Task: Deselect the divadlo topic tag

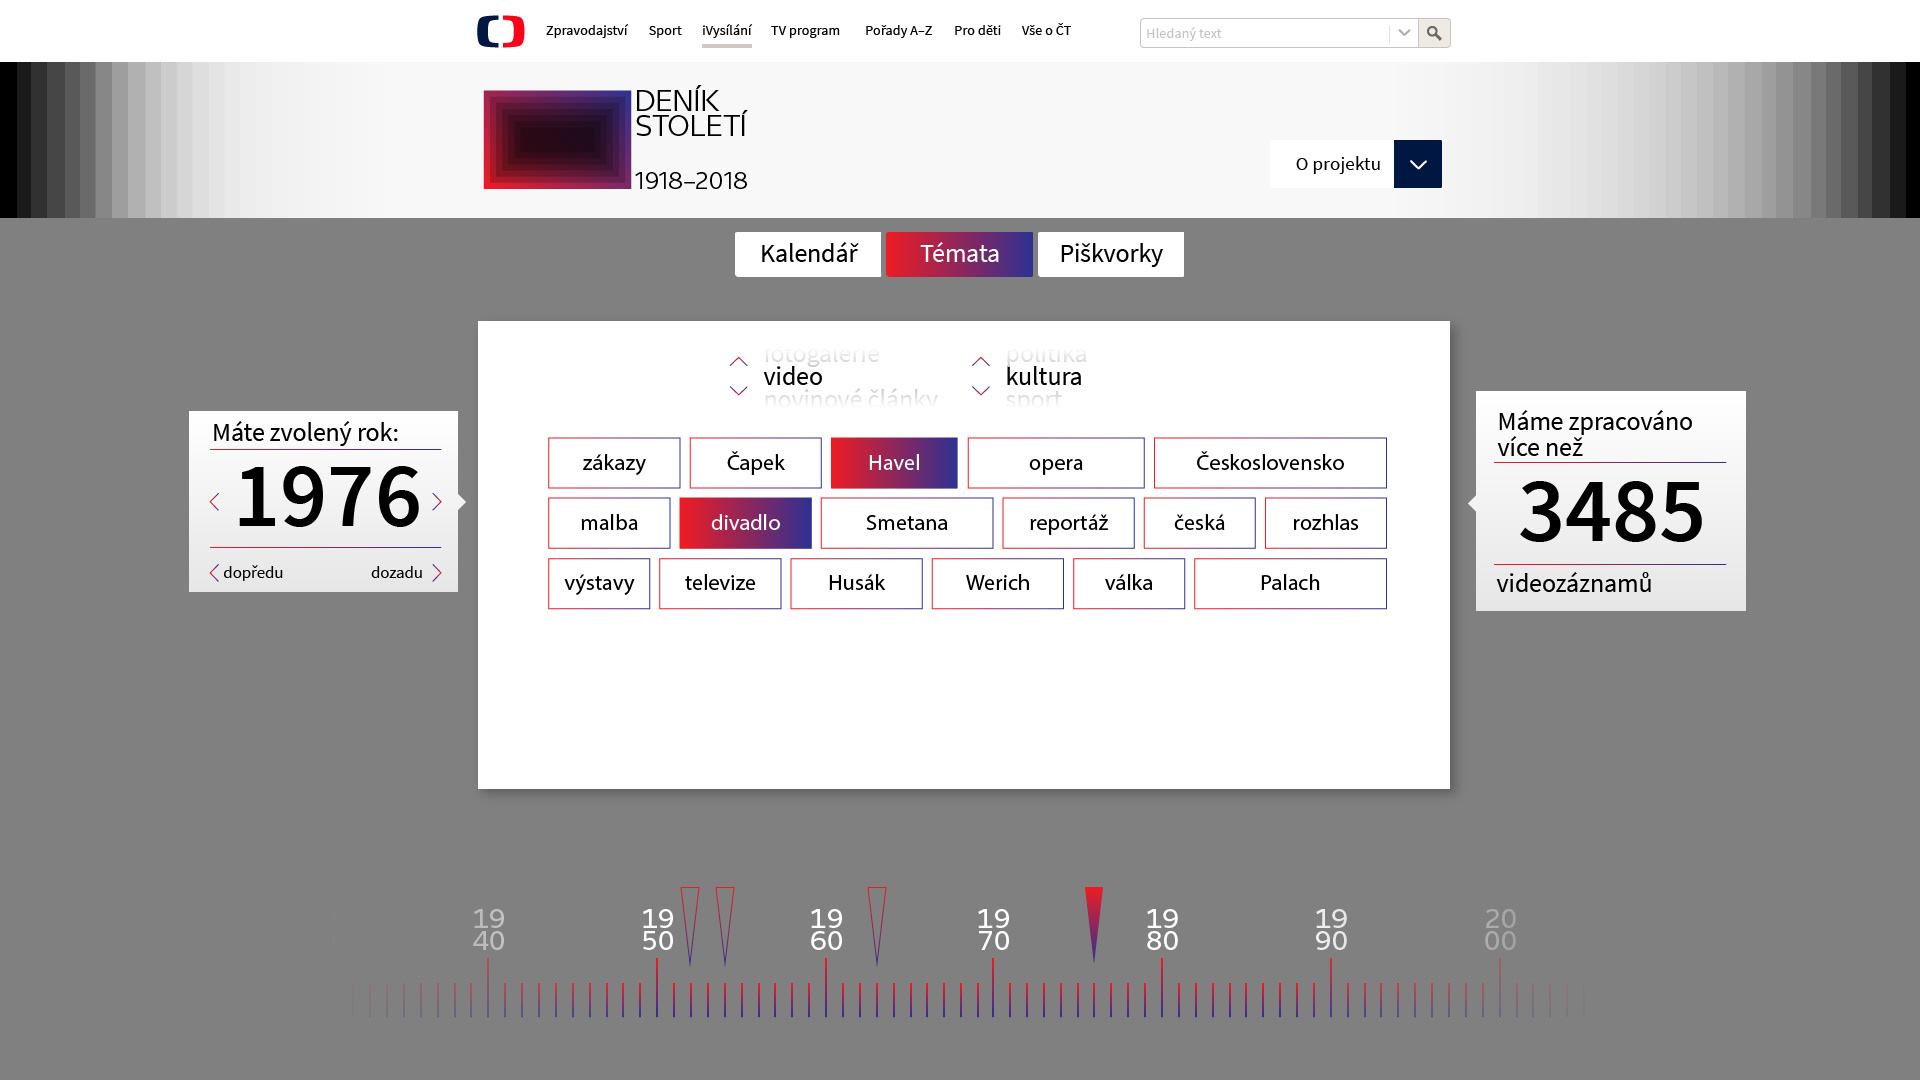Action: (745, 523)
